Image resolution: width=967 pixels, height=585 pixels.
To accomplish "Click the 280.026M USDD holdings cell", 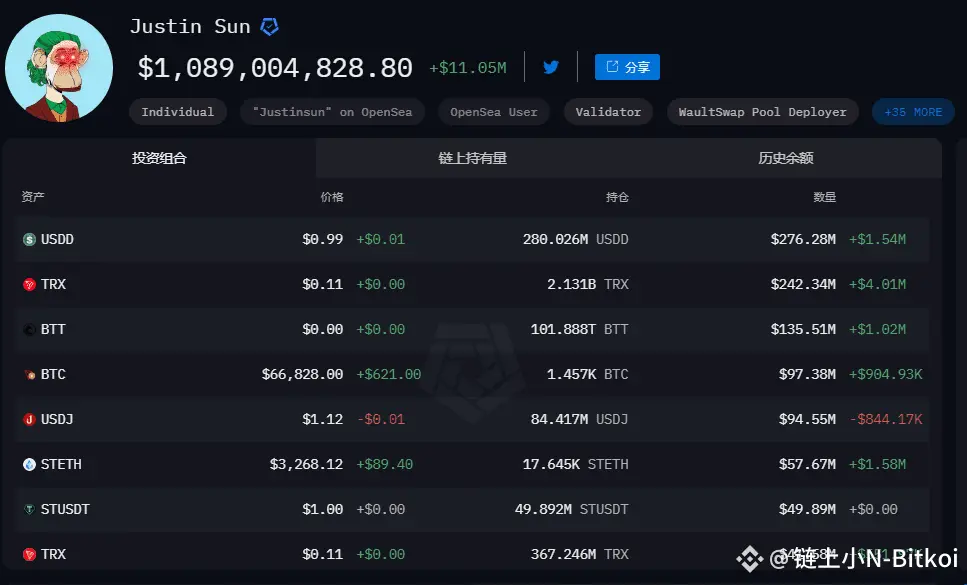I will click(x=575, y=239).
